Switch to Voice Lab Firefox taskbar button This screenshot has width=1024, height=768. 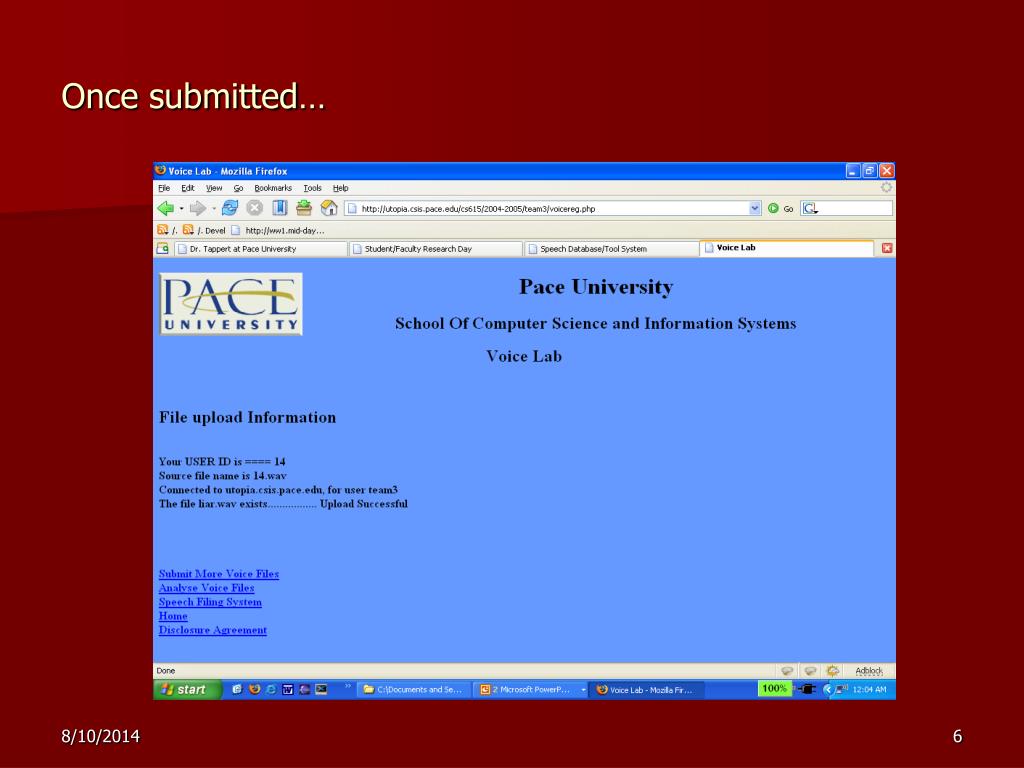(x=647, y=690)
